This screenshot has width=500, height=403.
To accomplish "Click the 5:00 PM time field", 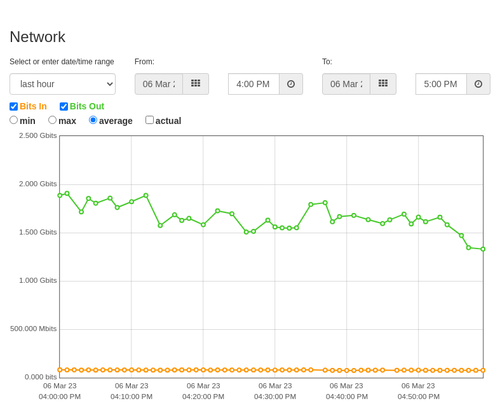I will pyautogui.click(x=441, y=84).
